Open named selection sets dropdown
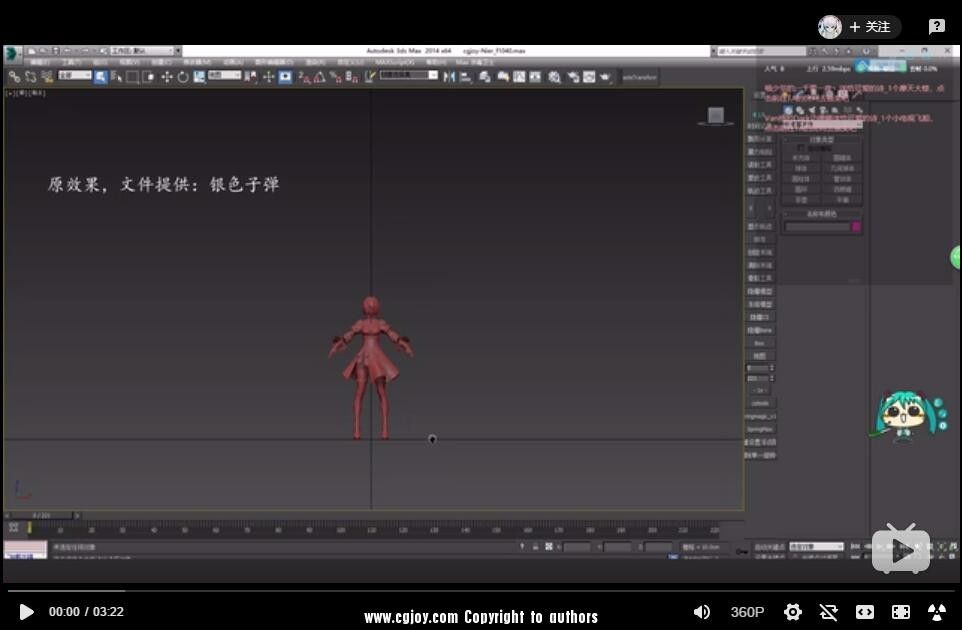 tap(409, 75)
